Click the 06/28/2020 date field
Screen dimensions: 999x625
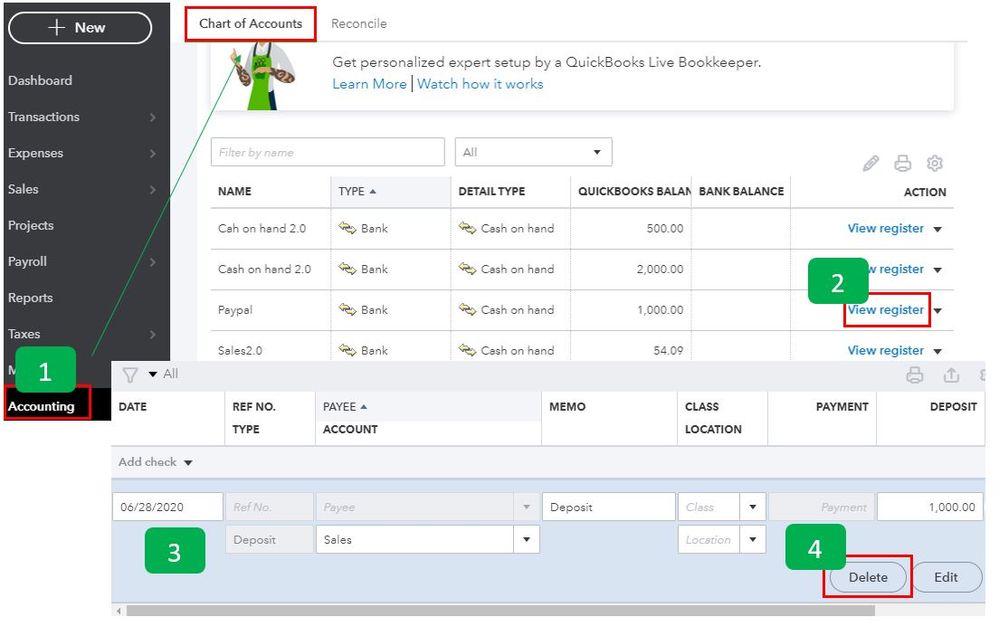(168, 507)
